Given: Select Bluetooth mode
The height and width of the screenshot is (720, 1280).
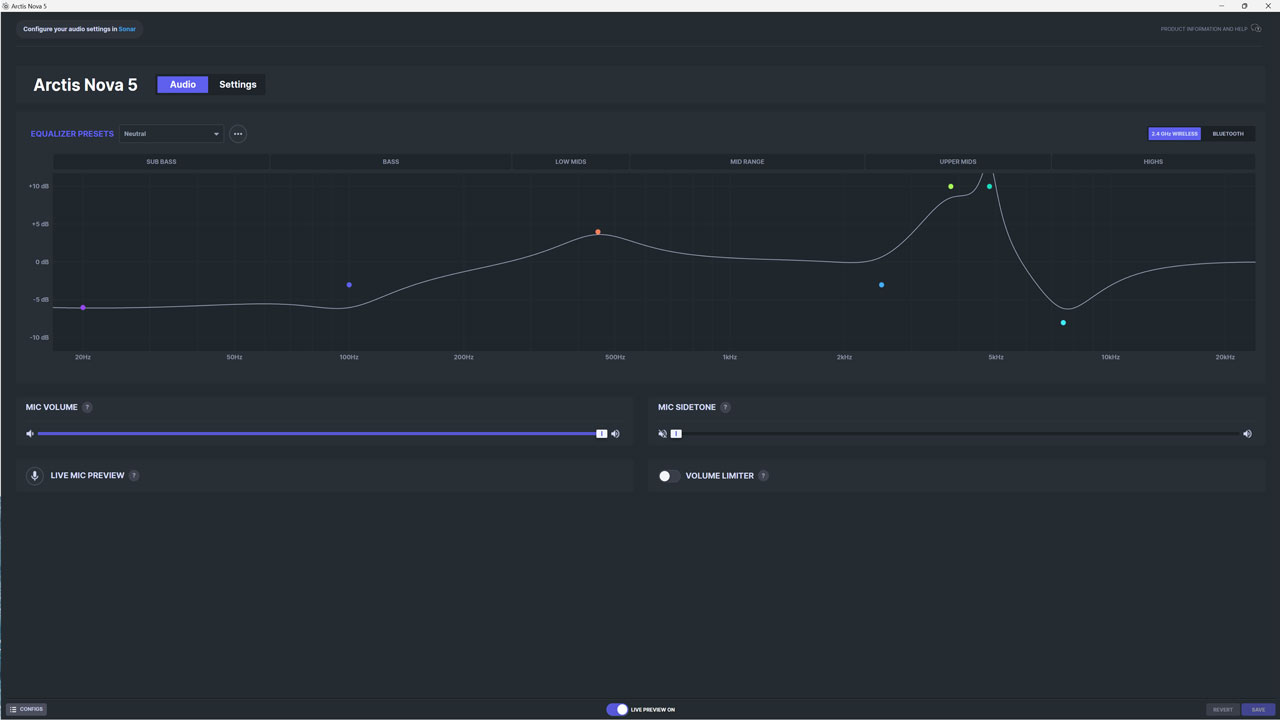Looking at the screenshot, I should [x=1228, y=134].
